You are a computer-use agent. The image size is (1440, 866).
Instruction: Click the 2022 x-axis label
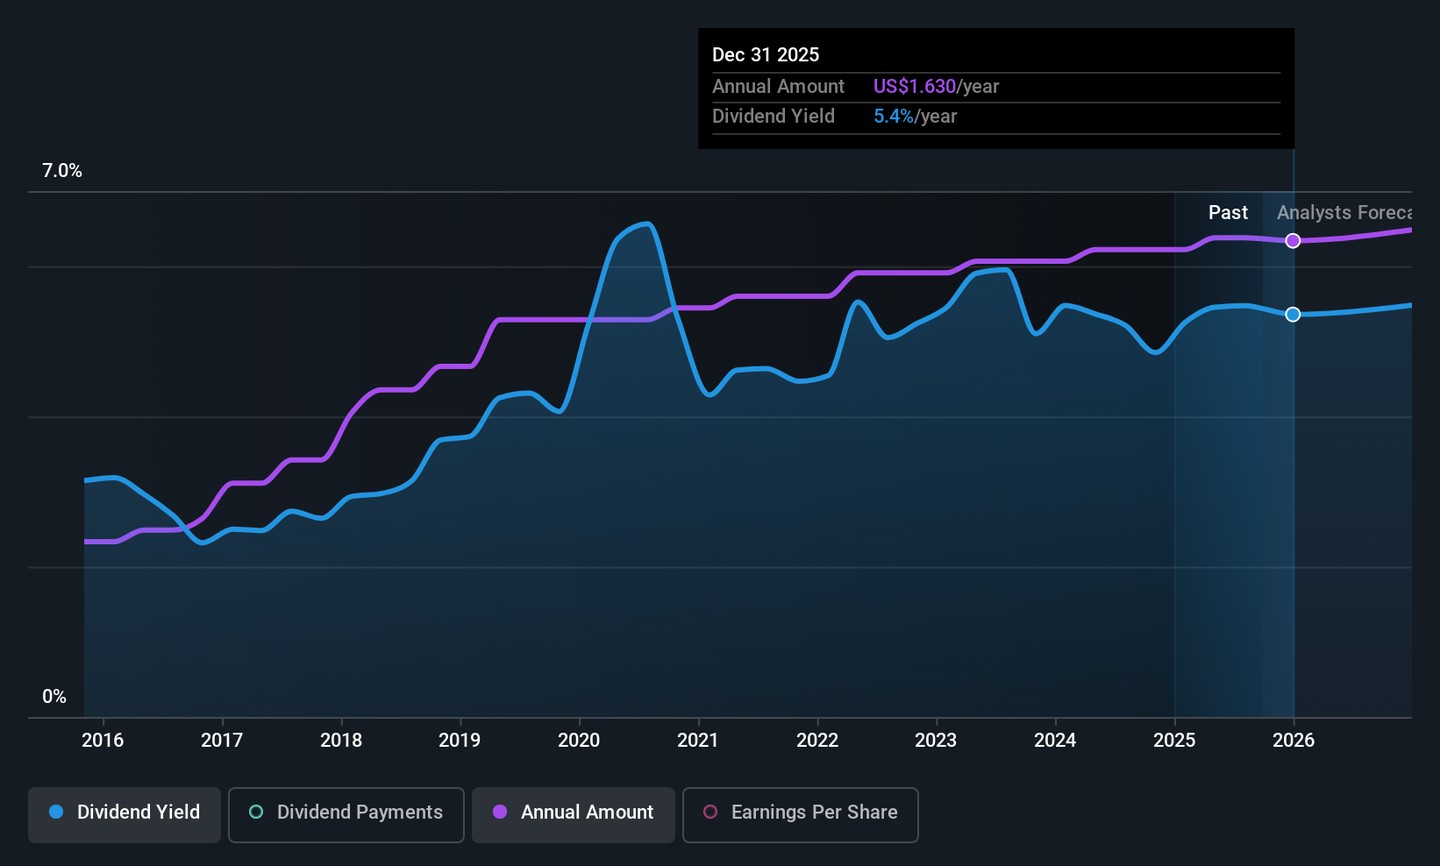click(x=817, y=740)
